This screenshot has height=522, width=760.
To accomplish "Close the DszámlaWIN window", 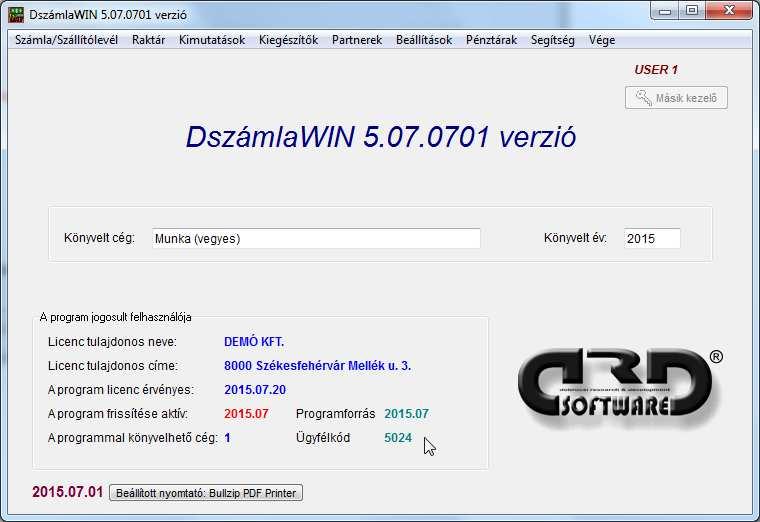I will tap(728, 11).
